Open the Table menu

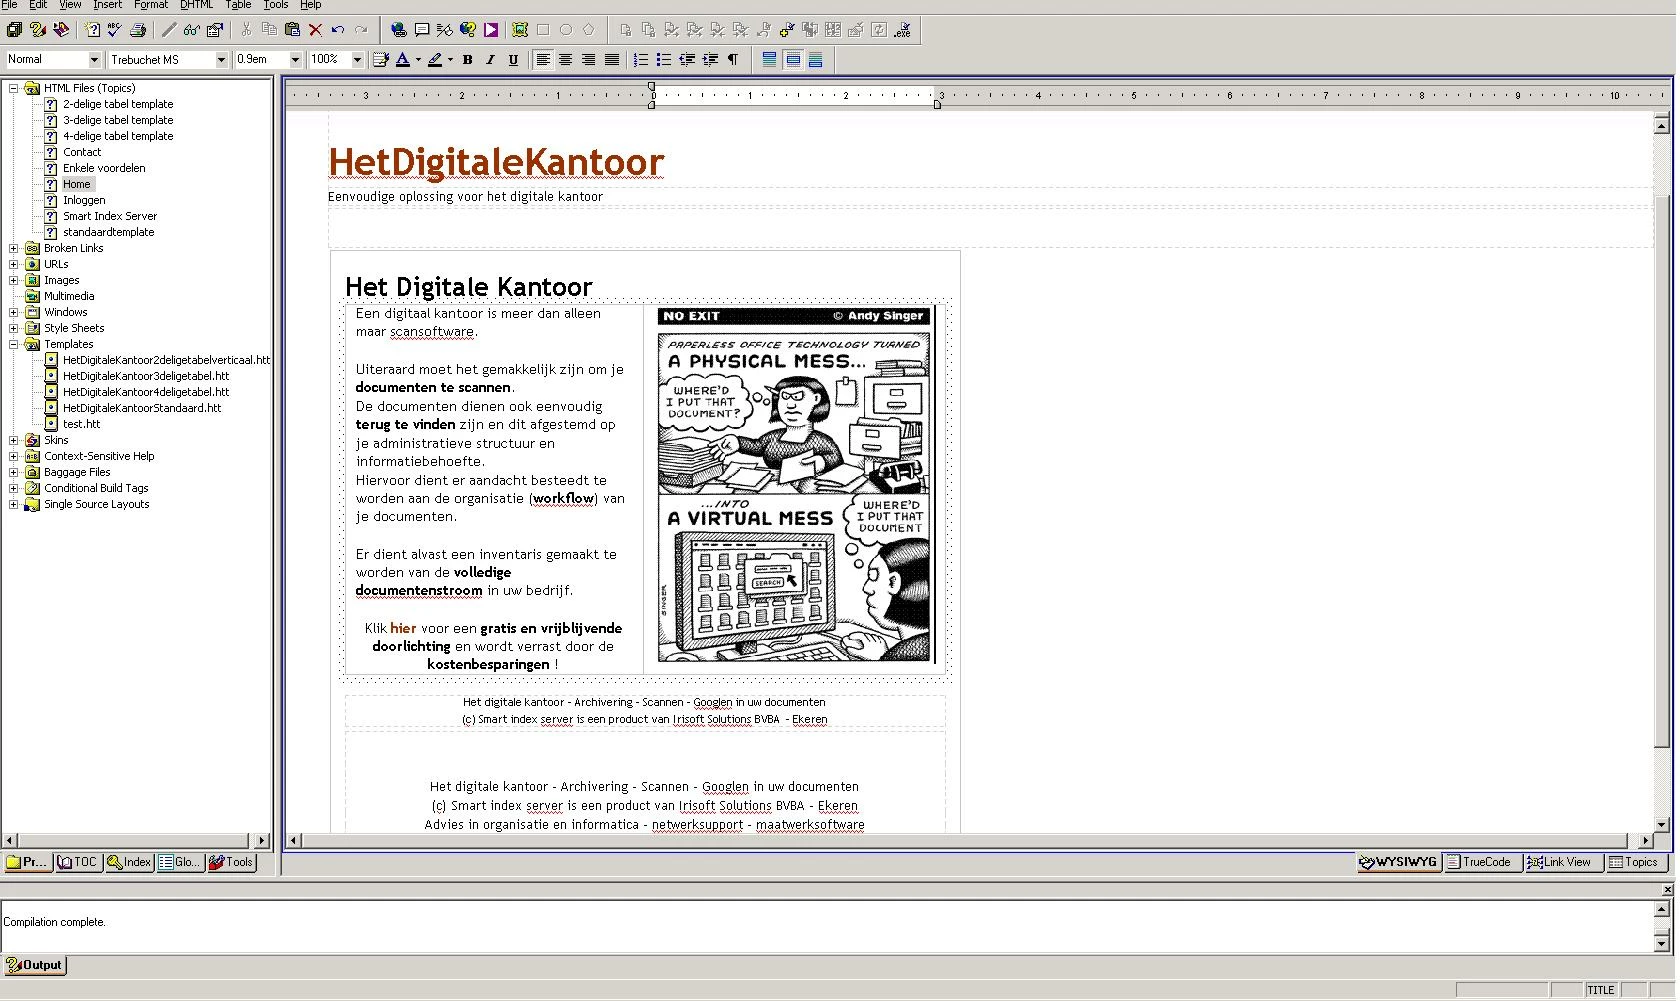pos(238,5)
